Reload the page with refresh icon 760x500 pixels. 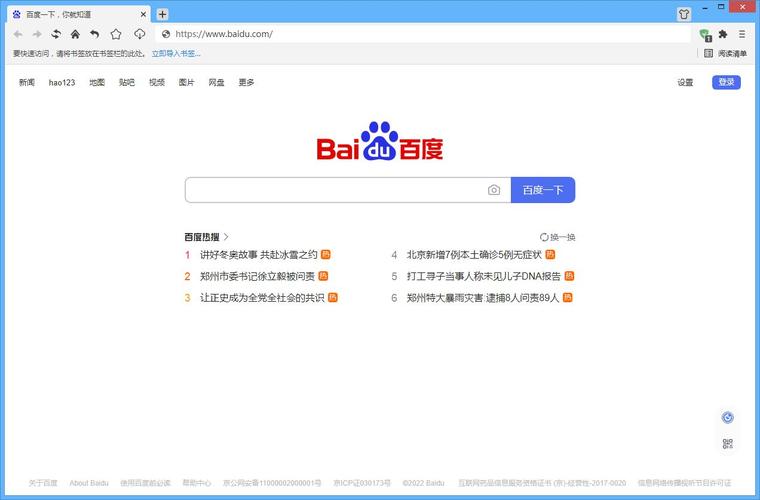(56, 34)
